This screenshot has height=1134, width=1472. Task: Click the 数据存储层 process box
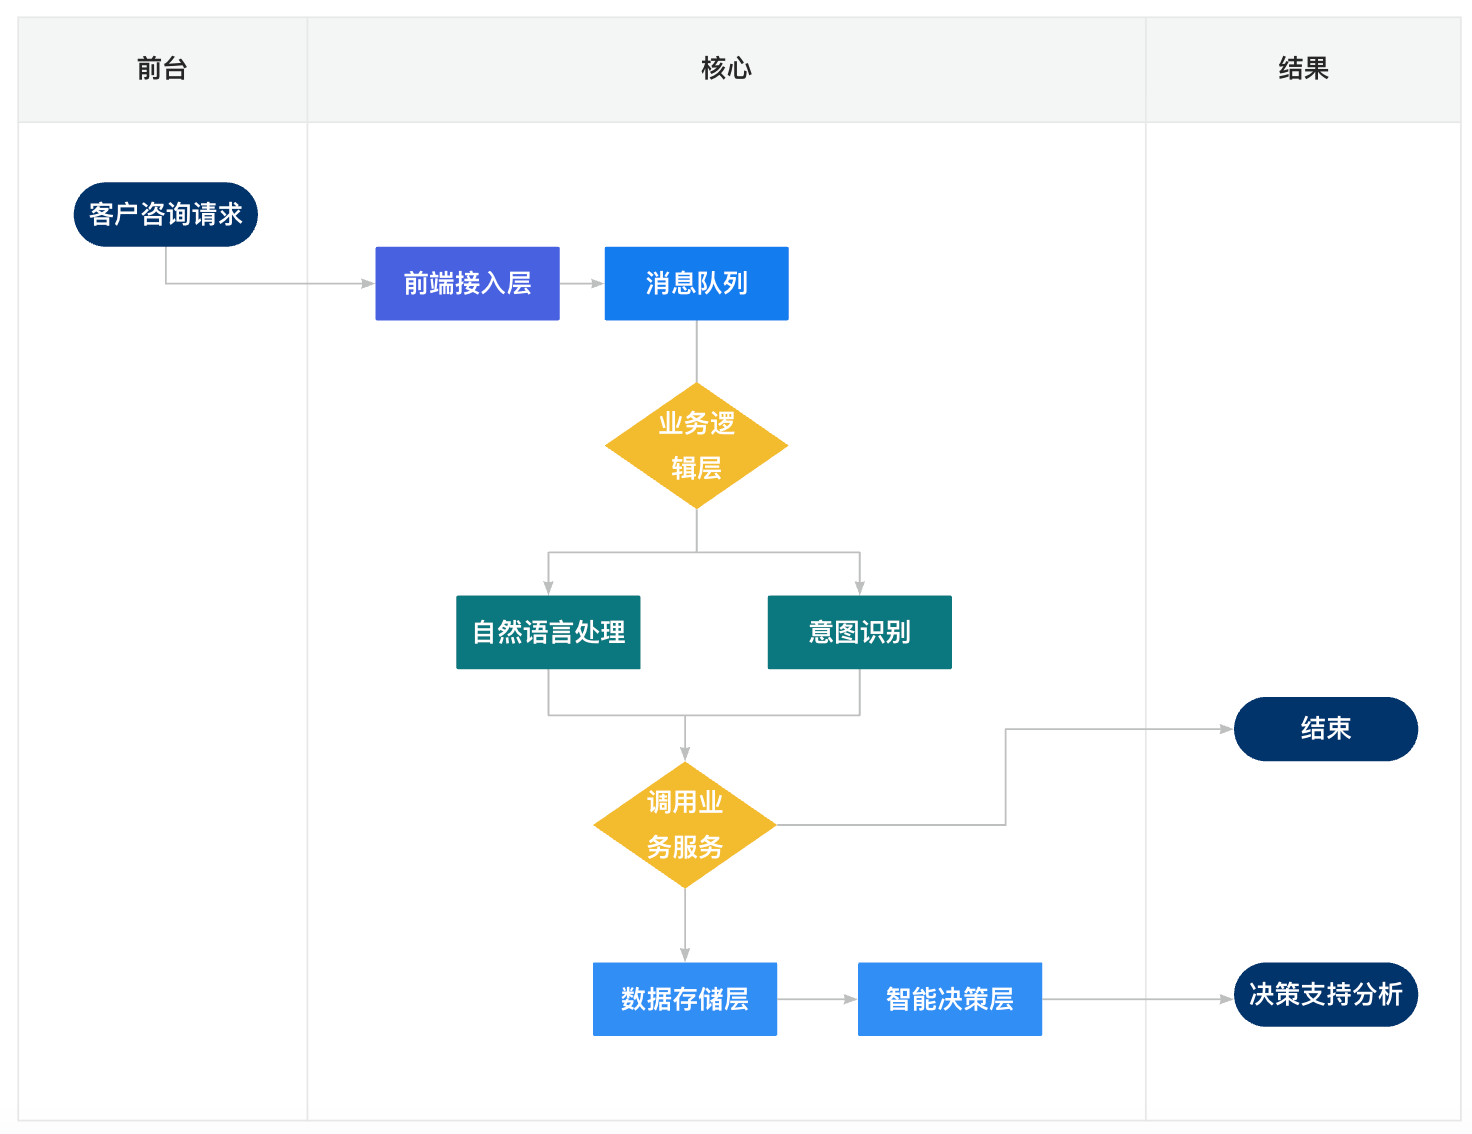(685, 999)
